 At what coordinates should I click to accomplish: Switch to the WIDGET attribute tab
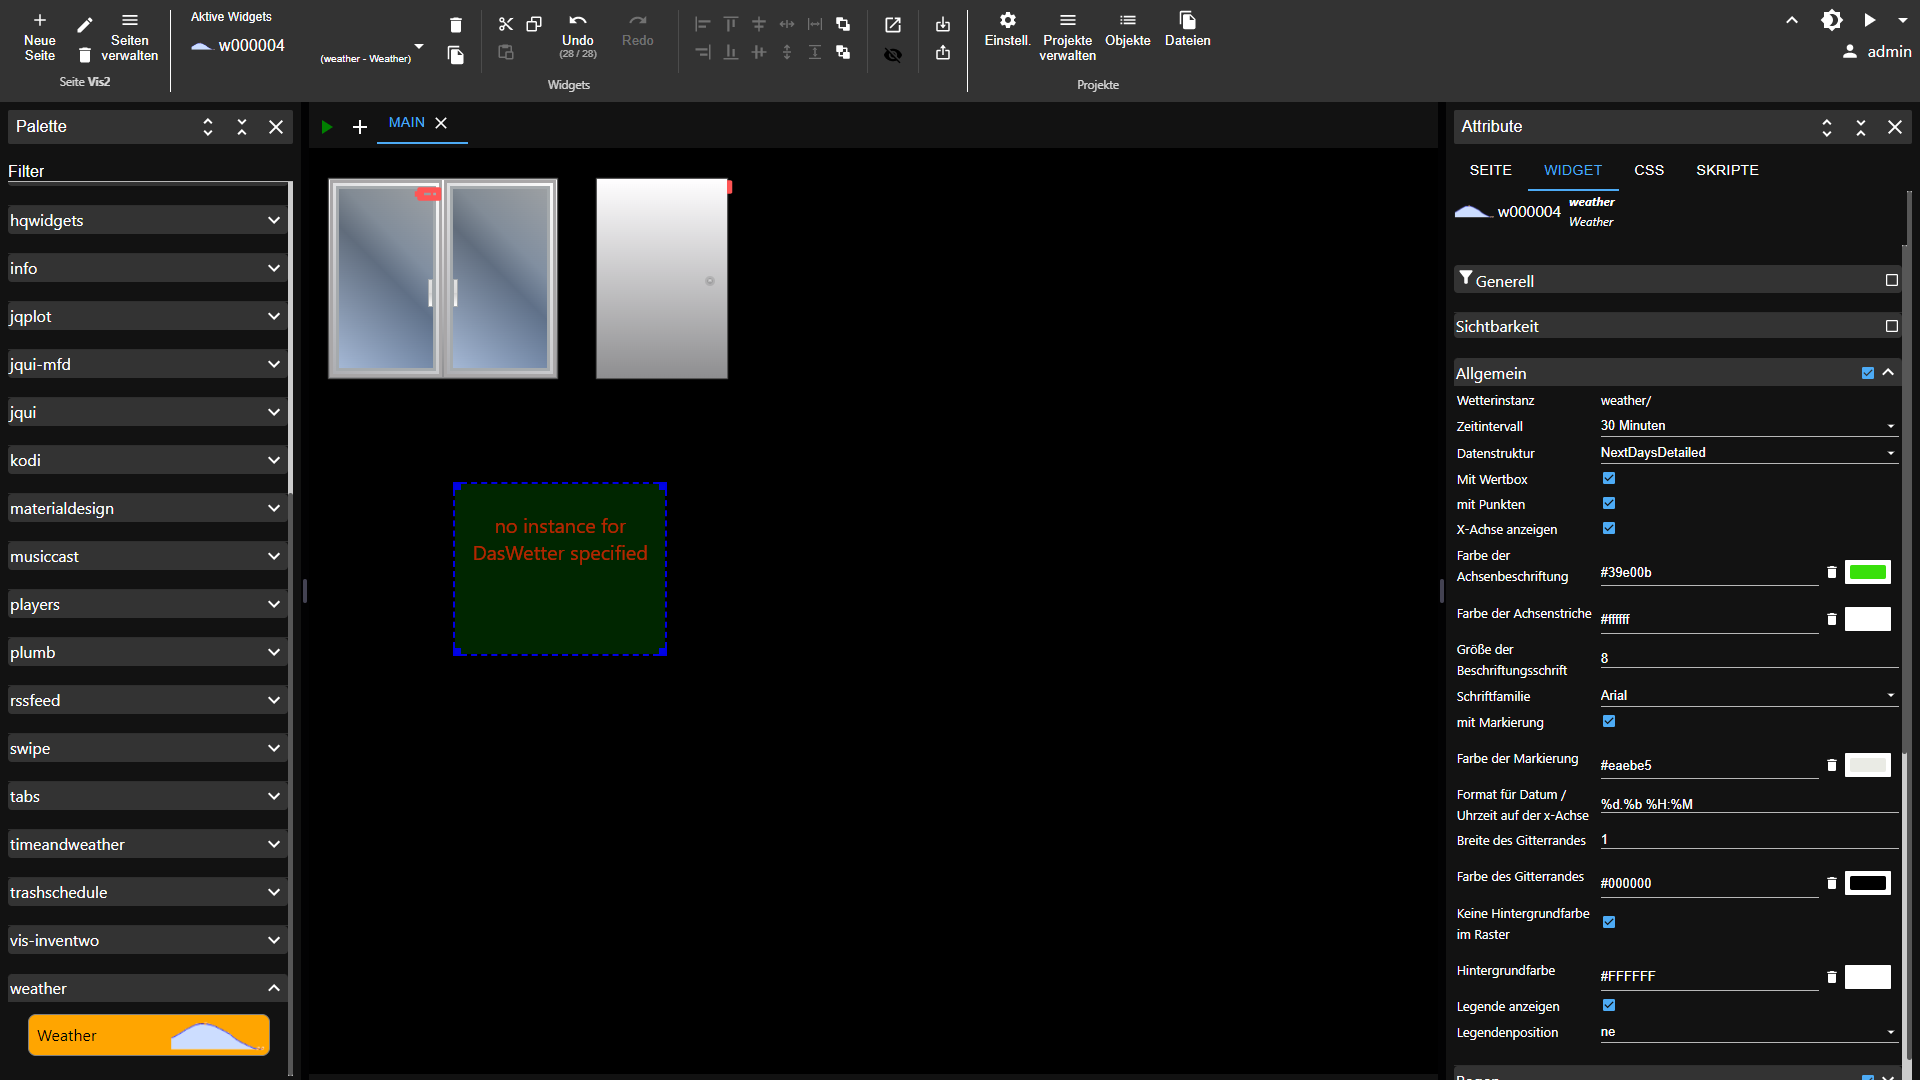[x=1572, y=170]
